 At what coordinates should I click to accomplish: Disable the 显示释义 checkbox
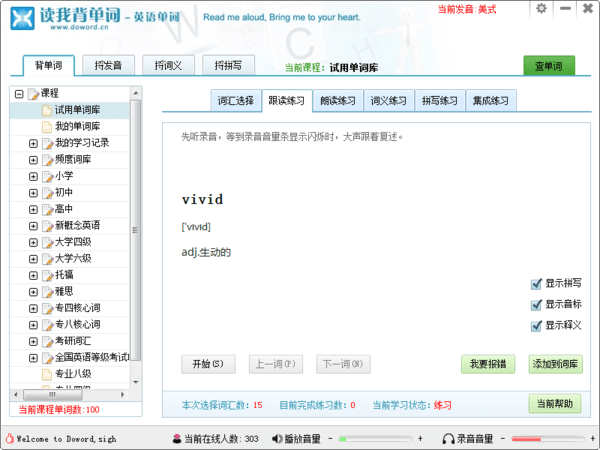[537, 326]
